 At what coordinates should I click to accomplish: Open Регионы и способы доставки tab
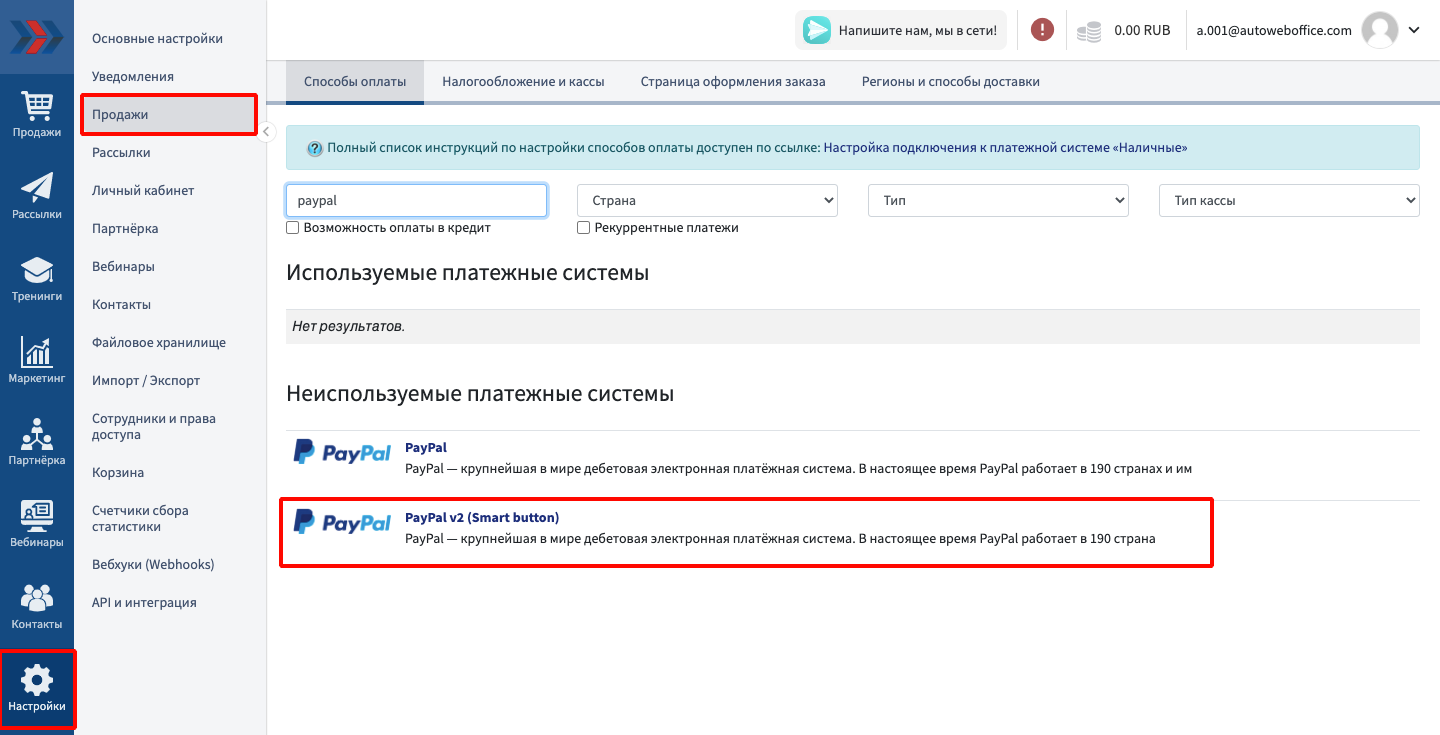point(950,82)
